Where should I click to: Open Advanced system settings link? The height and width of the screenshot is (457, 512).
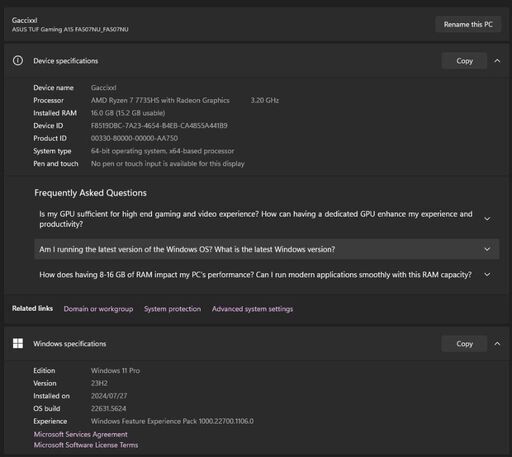(x=252, y=309)
